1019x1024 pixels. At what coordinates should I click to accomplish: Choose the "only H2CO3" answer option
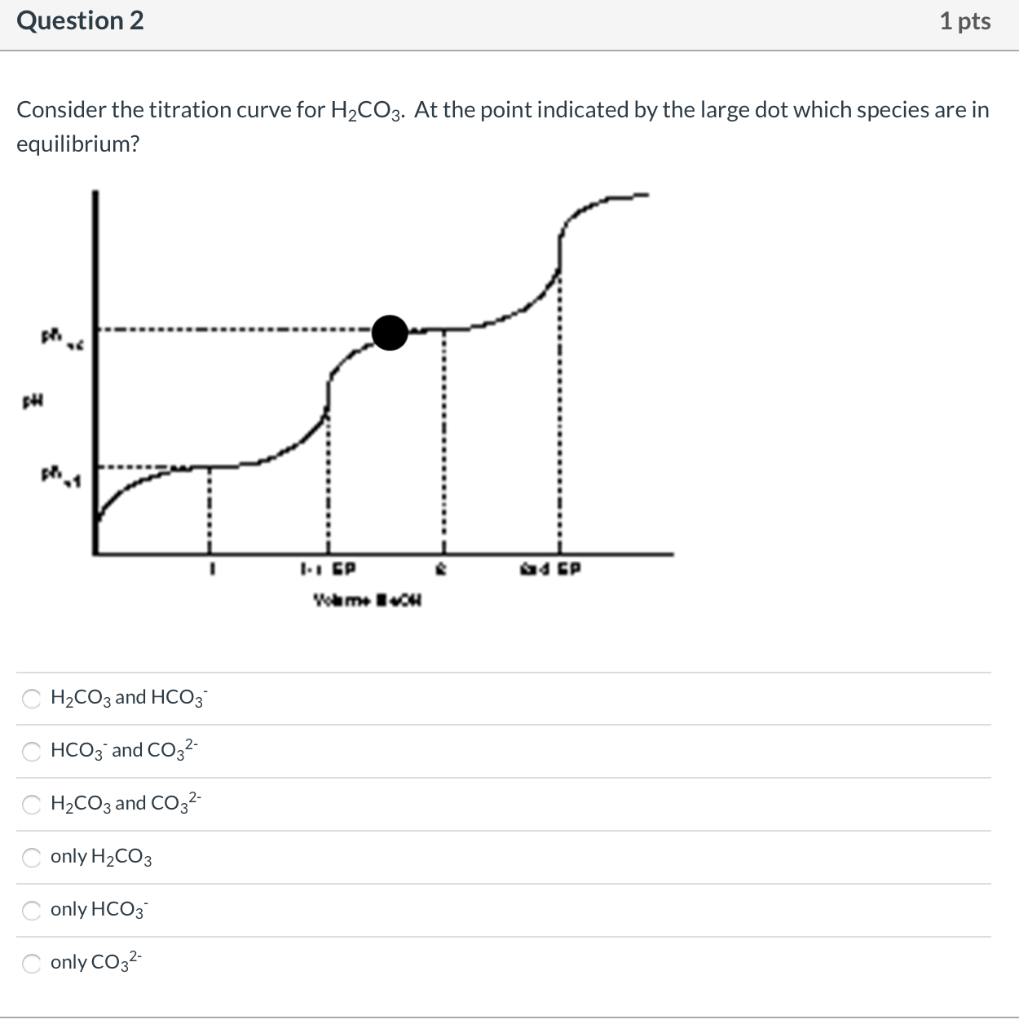pyautogui.click(x=31, y=857)
